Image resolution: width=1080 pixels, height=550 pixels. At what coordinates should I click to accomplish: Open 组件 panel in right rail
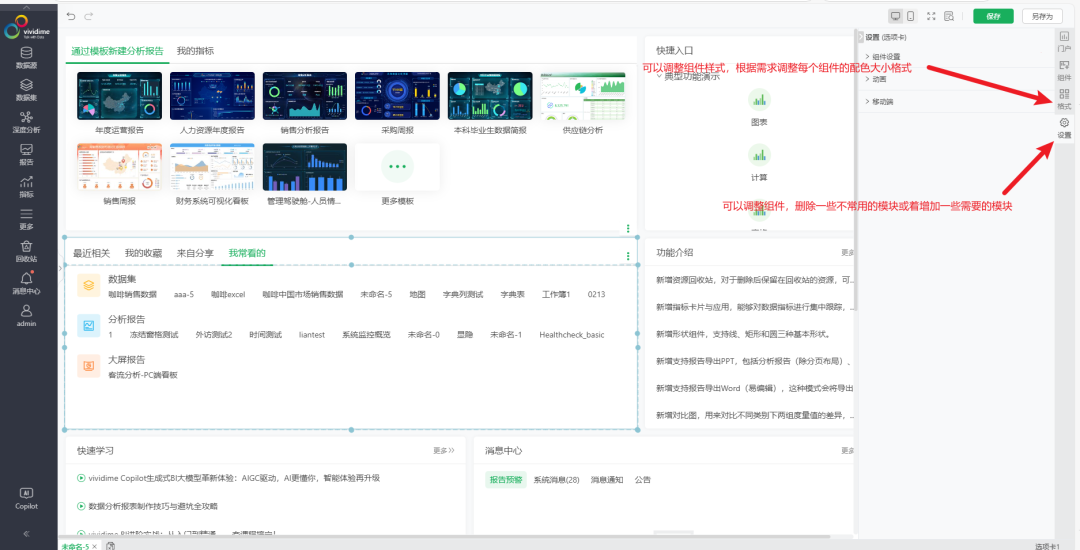click(x=1064, y=70)
